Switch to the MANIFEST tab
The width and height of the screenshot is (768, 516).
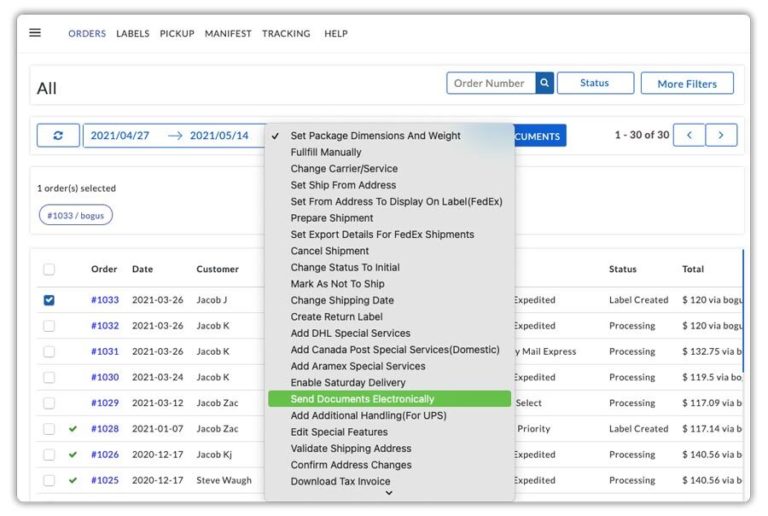pos(228,33)
